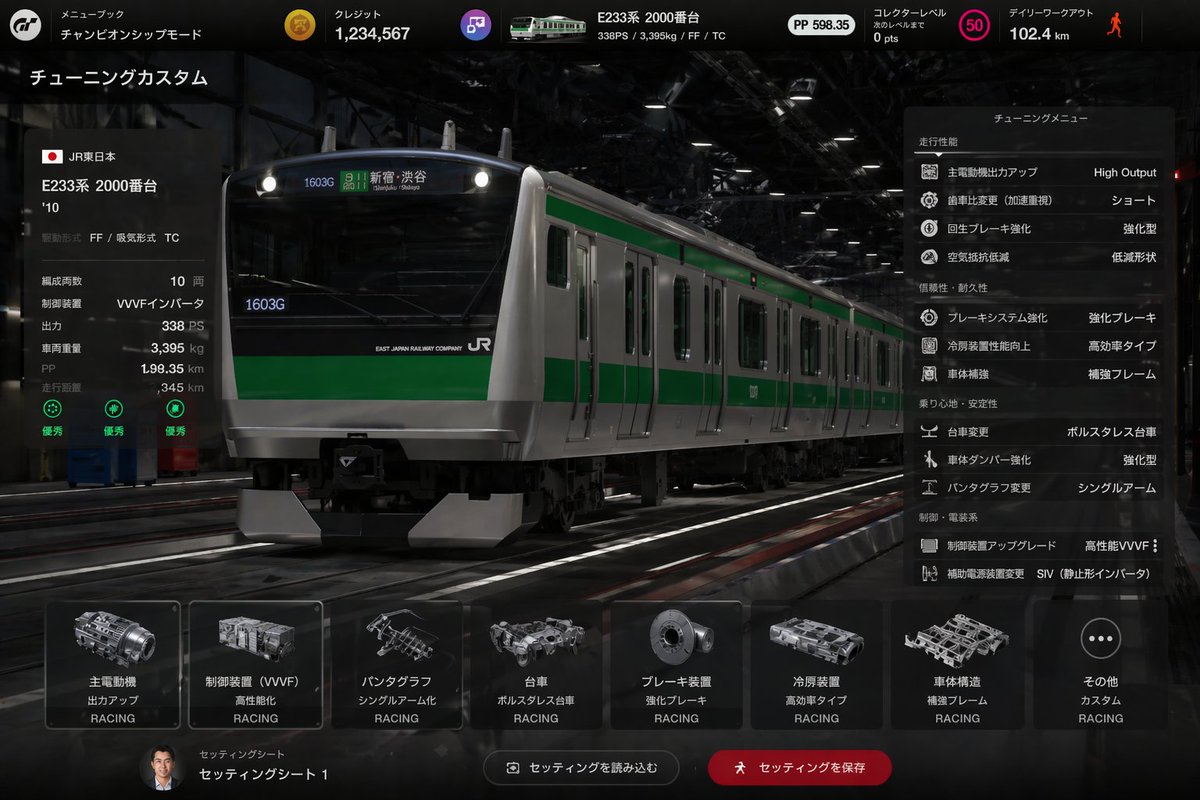Image resolution: width=1200 pixels, height=800 pixels.
Task: Open the three-dot menu beside 高性能VVVF
Action: [1155, 546]
